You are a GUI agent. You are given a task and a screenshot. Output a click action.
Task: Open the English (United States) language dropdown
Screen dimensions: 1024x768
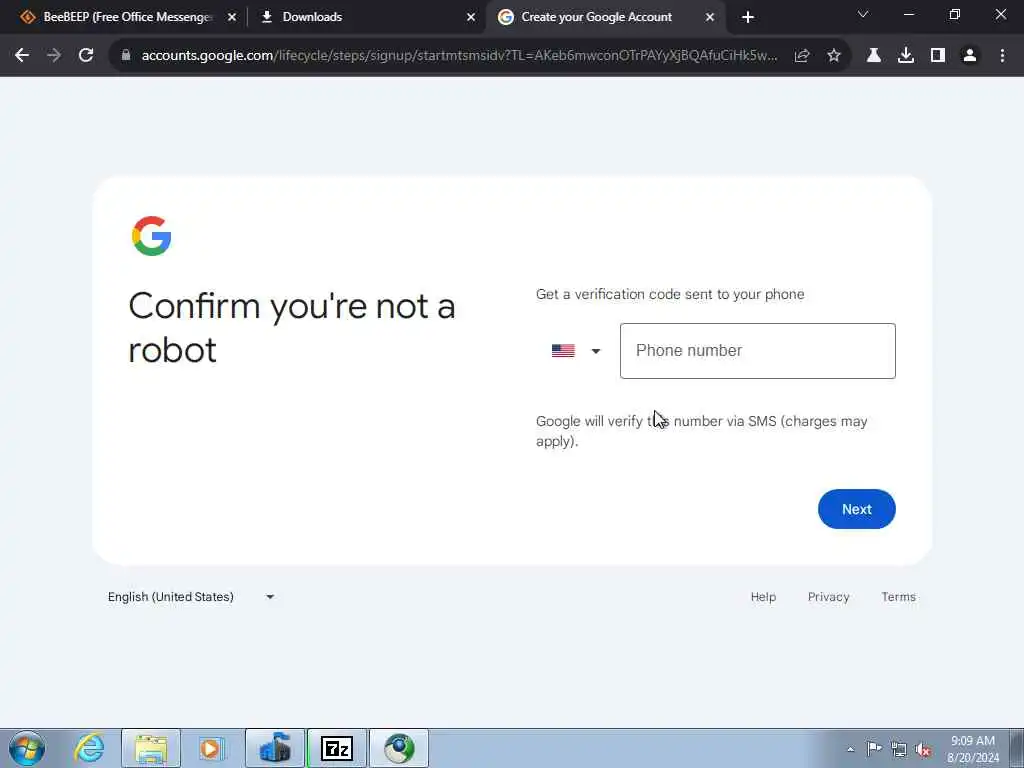(191, 596)
